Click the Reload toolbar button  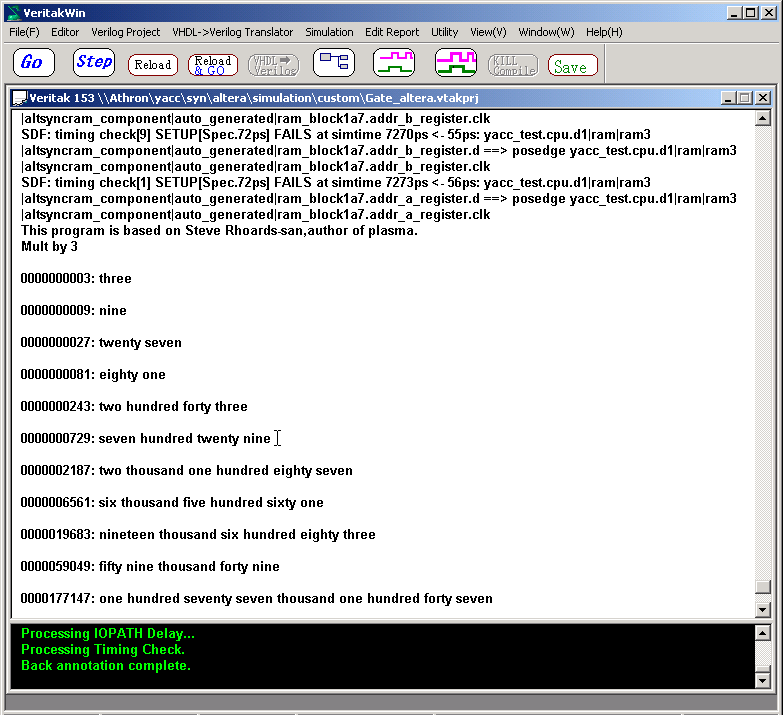pos(153,65)
